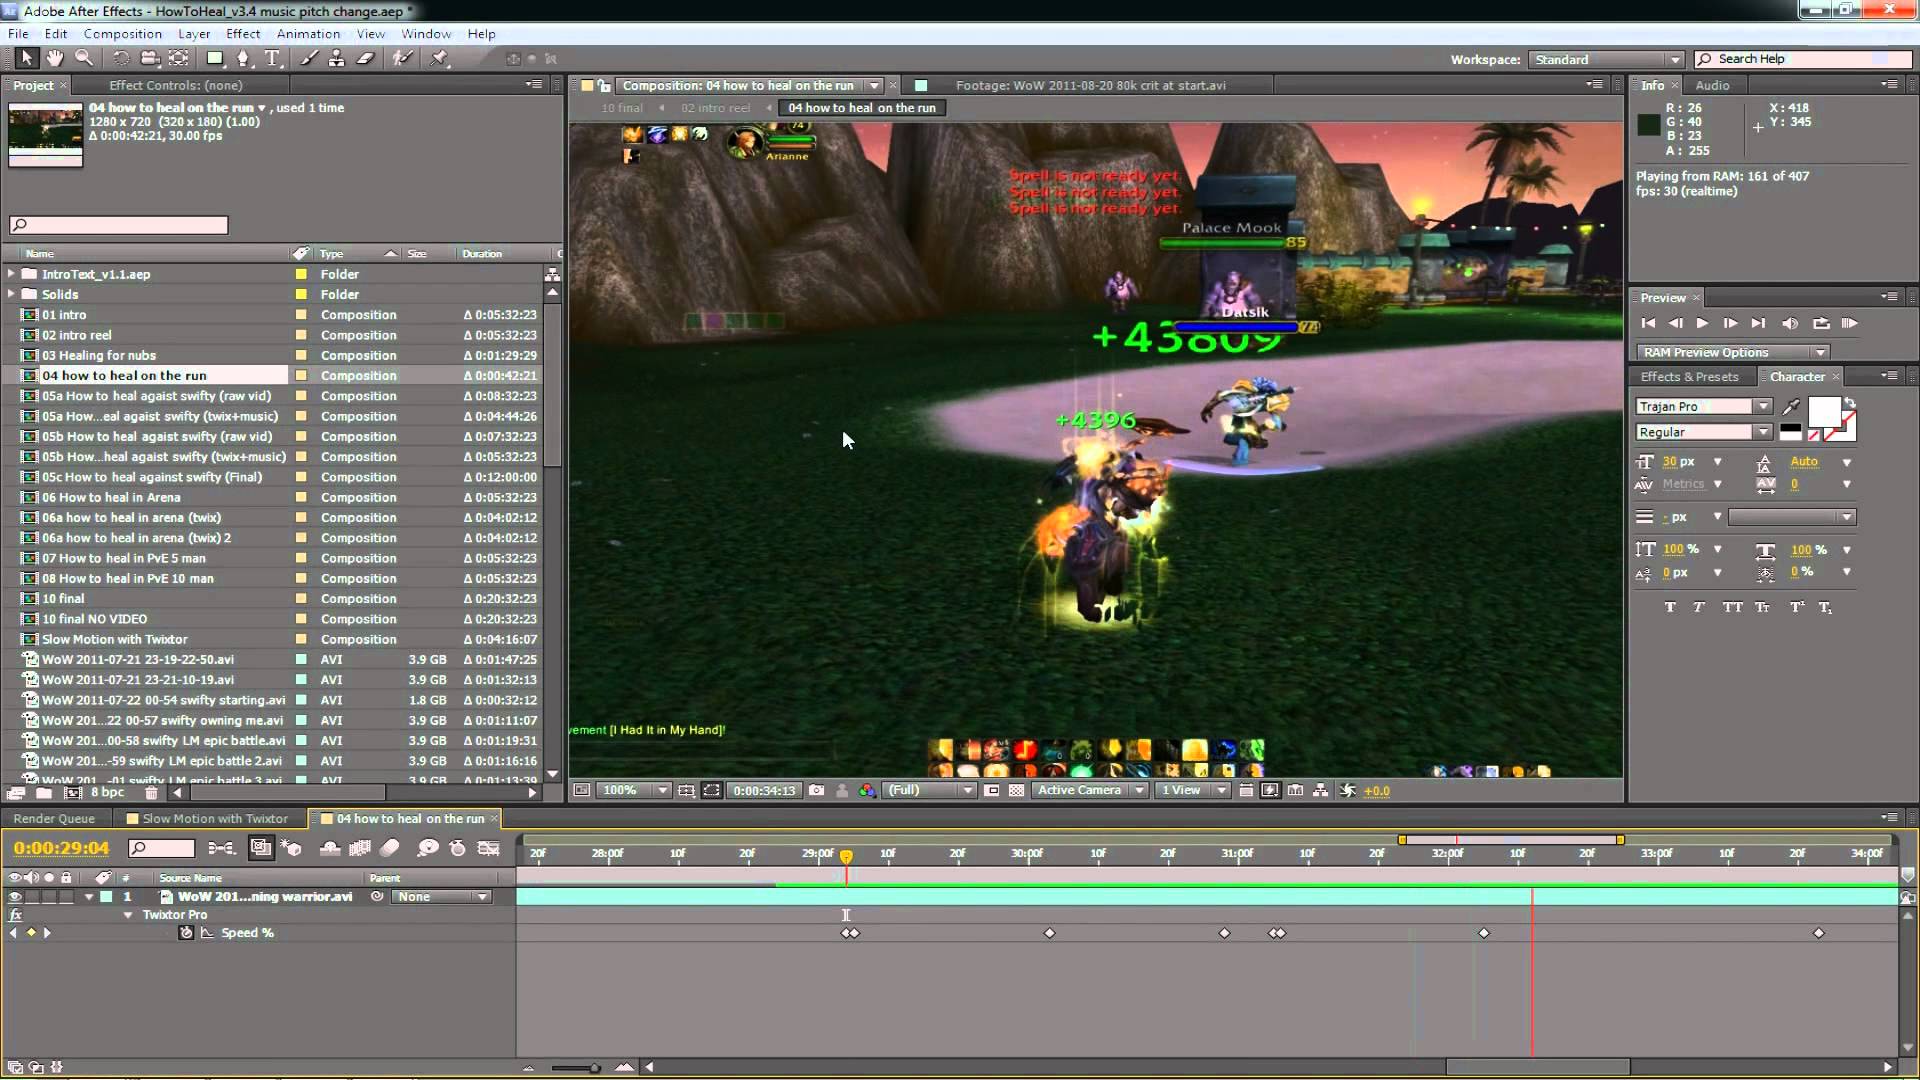Open the RAM Preview Options dropdown

point(1735,352)
